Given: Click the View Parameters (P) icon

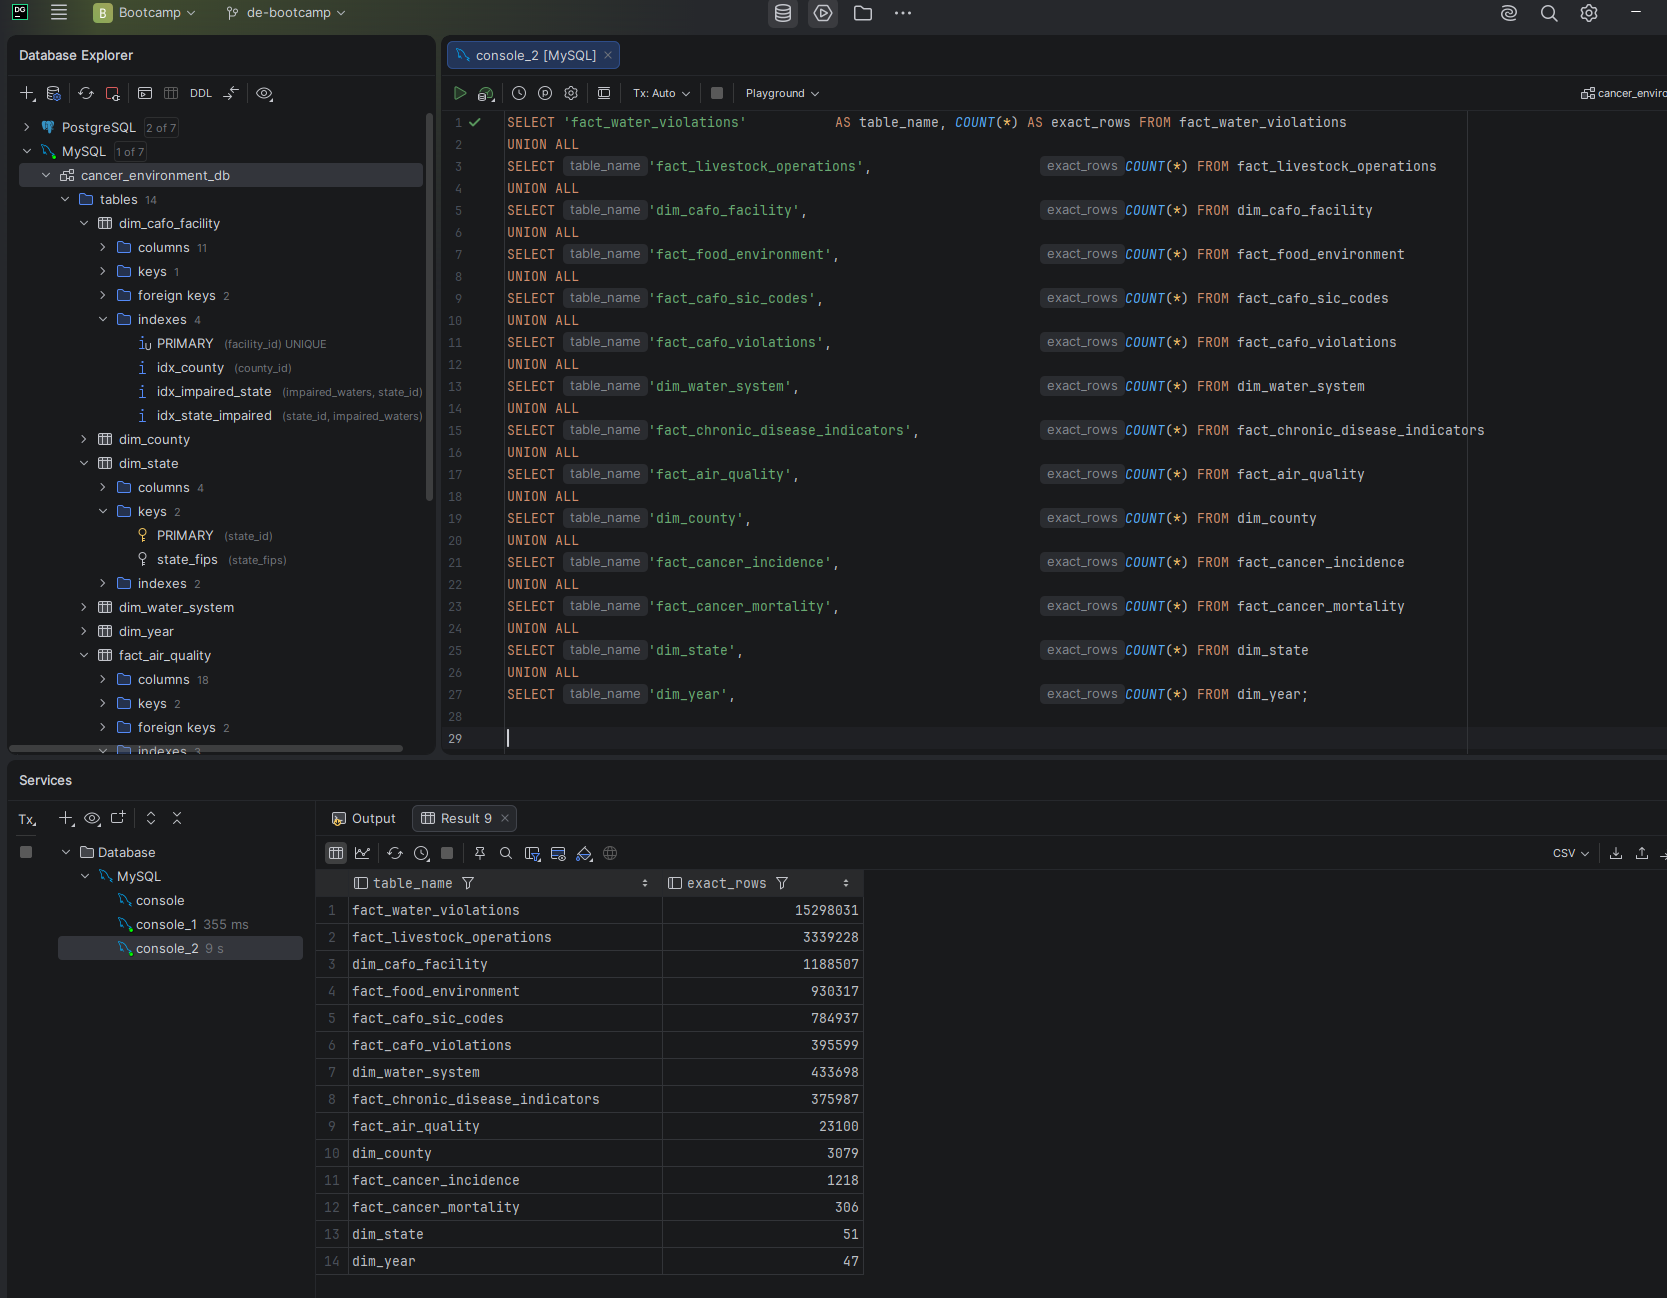Looking at the screenshot, I should 545,93.
